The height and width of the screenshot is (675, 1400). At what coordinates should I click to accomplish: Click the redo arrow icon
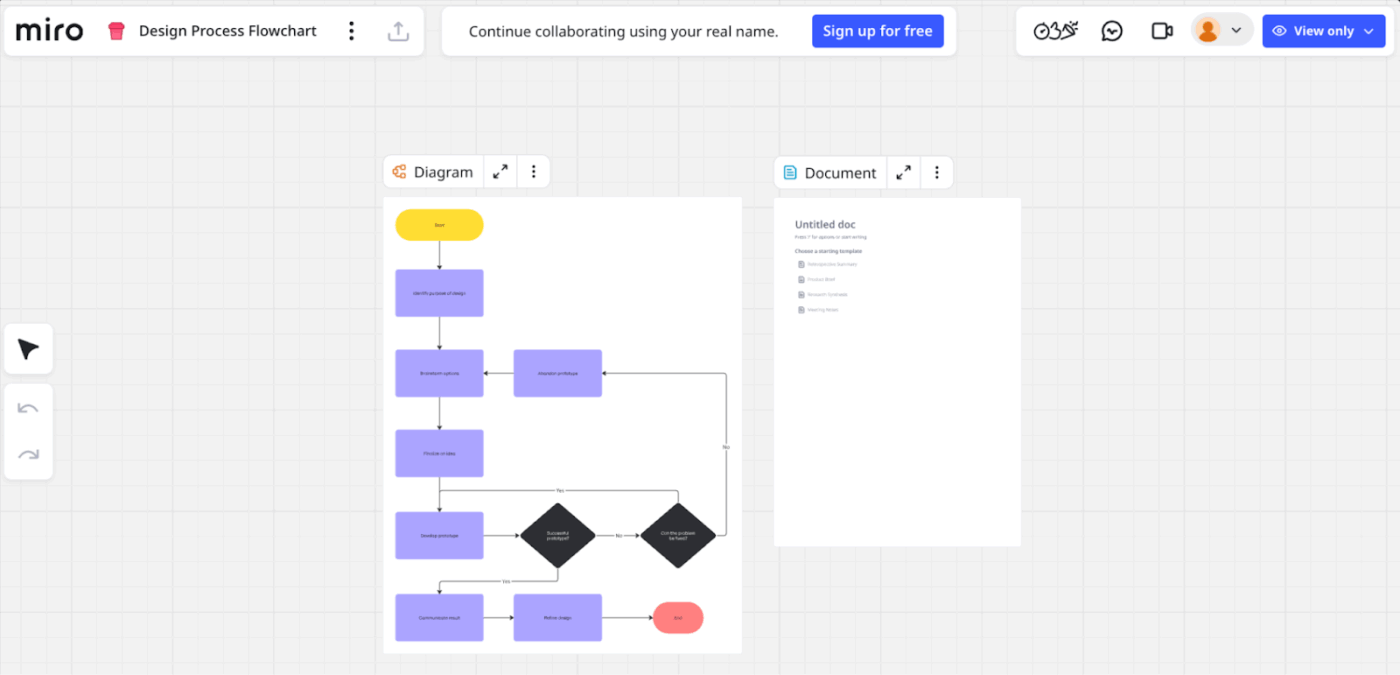point(28,453)
